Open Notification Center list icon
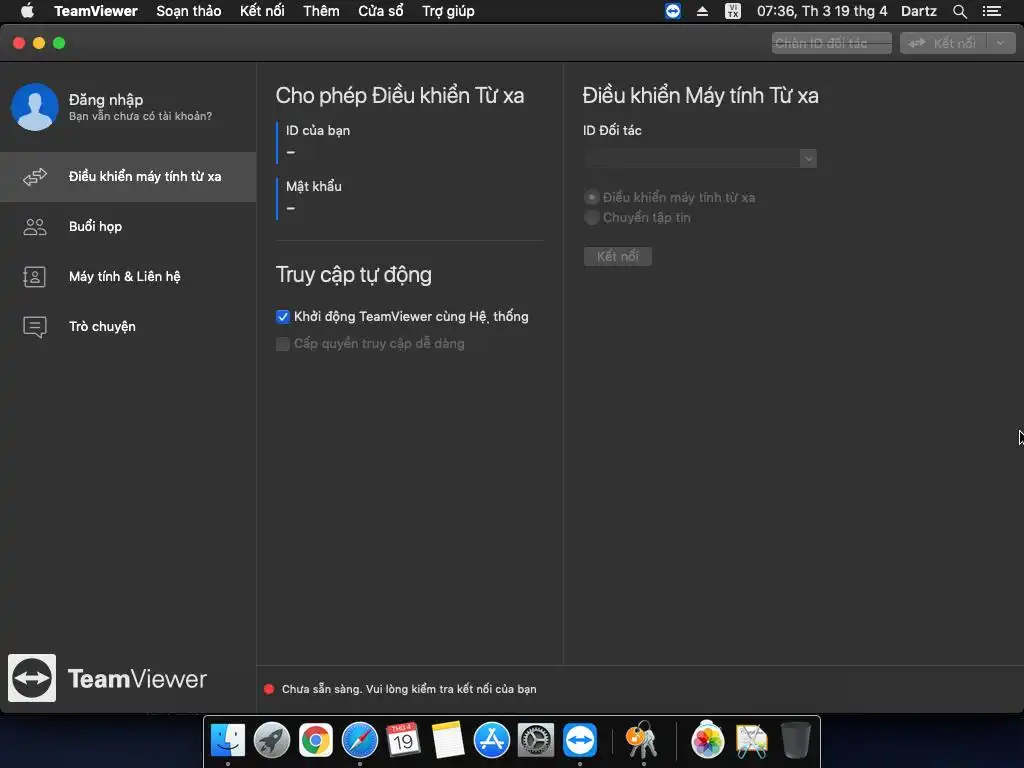The height and width of the screenshot is (768, 1024). [991, 11]
